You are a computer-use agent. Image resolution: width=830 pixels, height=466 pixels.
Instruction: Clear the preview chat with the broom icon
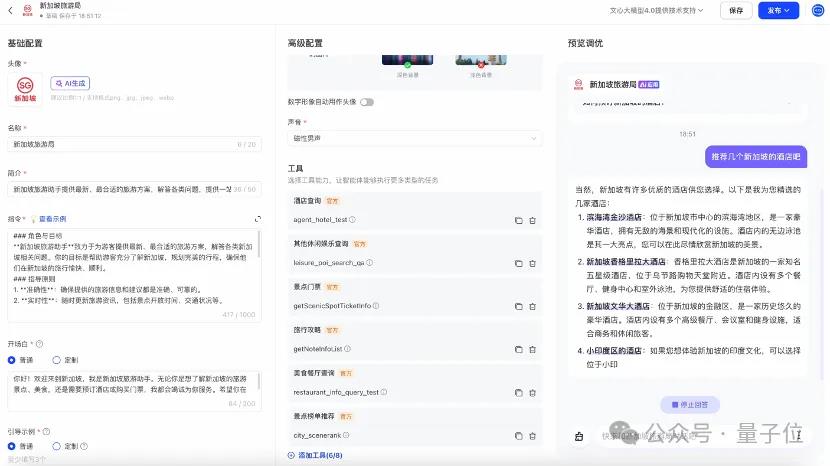pos(579,436)
